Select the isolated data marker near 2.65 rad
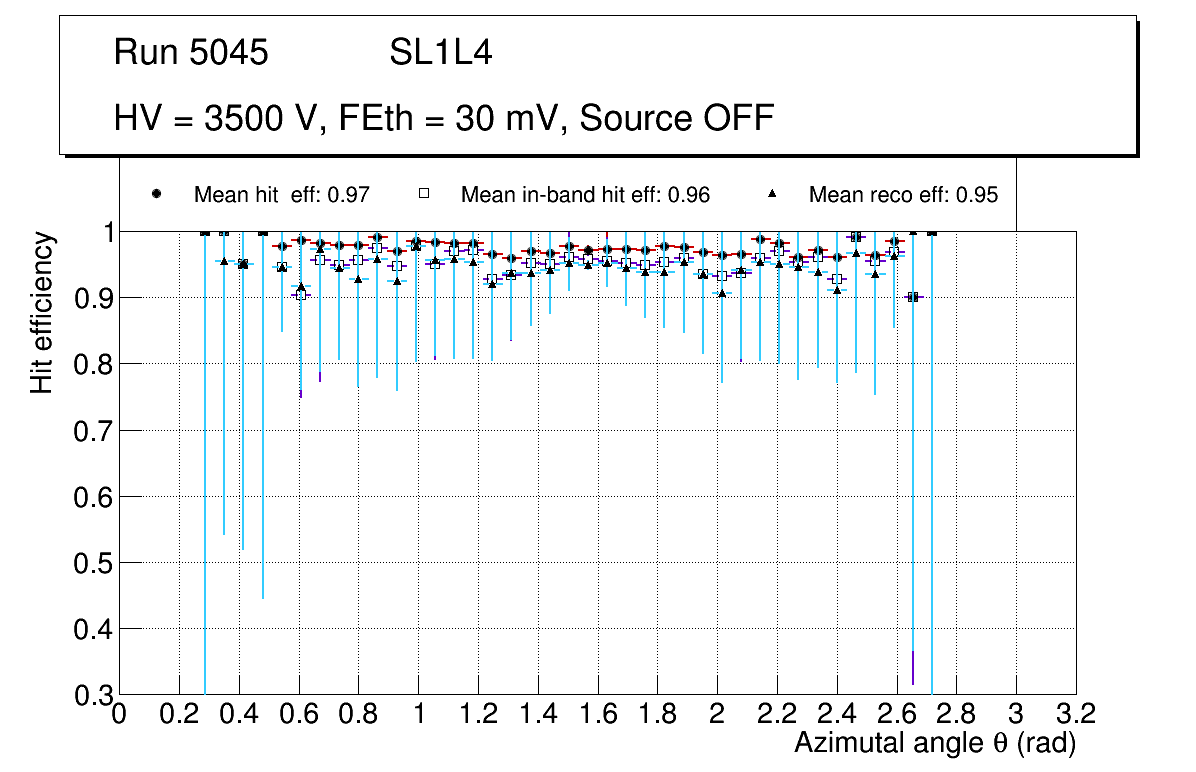Image resolution: width=1196 pixels, height=772 pixels. (x=912, y=297)
